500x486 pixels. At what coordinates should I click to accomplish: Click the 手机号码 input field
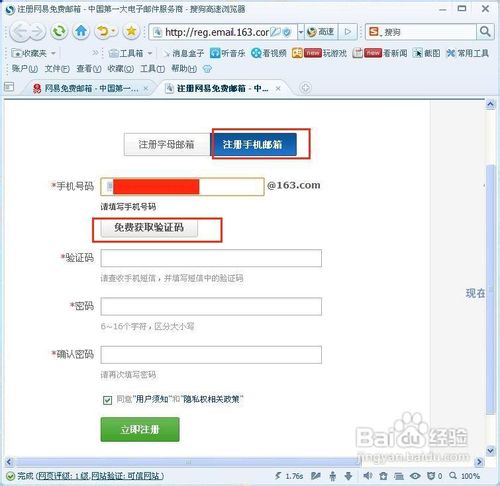tap(182, 186)
